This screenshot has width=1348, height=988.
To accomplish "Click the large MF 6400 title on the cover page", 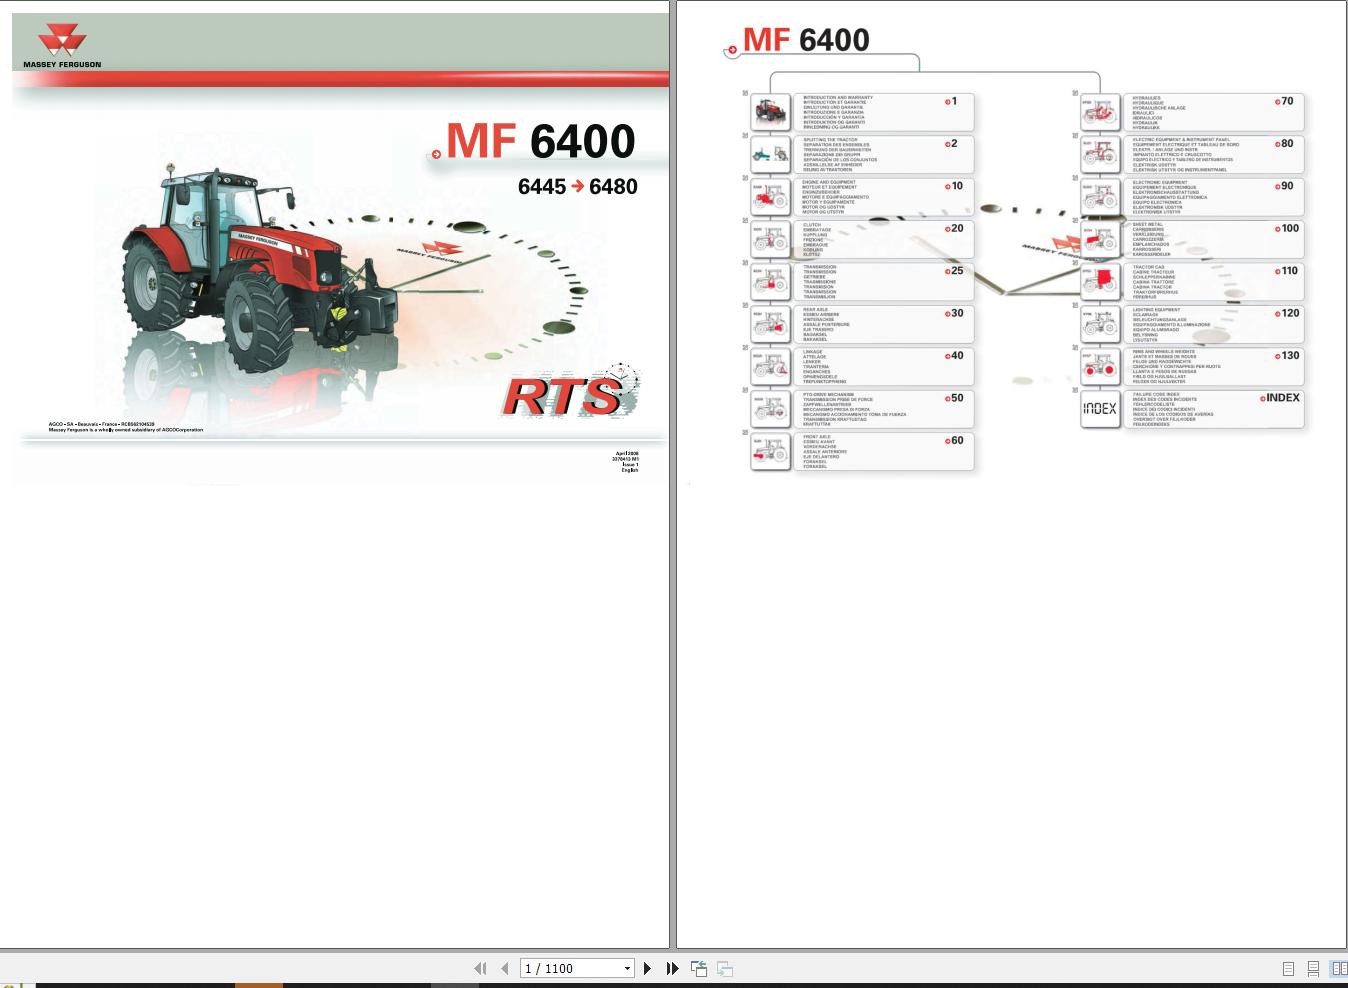I will pyautogui.click(x=540, y=141).
